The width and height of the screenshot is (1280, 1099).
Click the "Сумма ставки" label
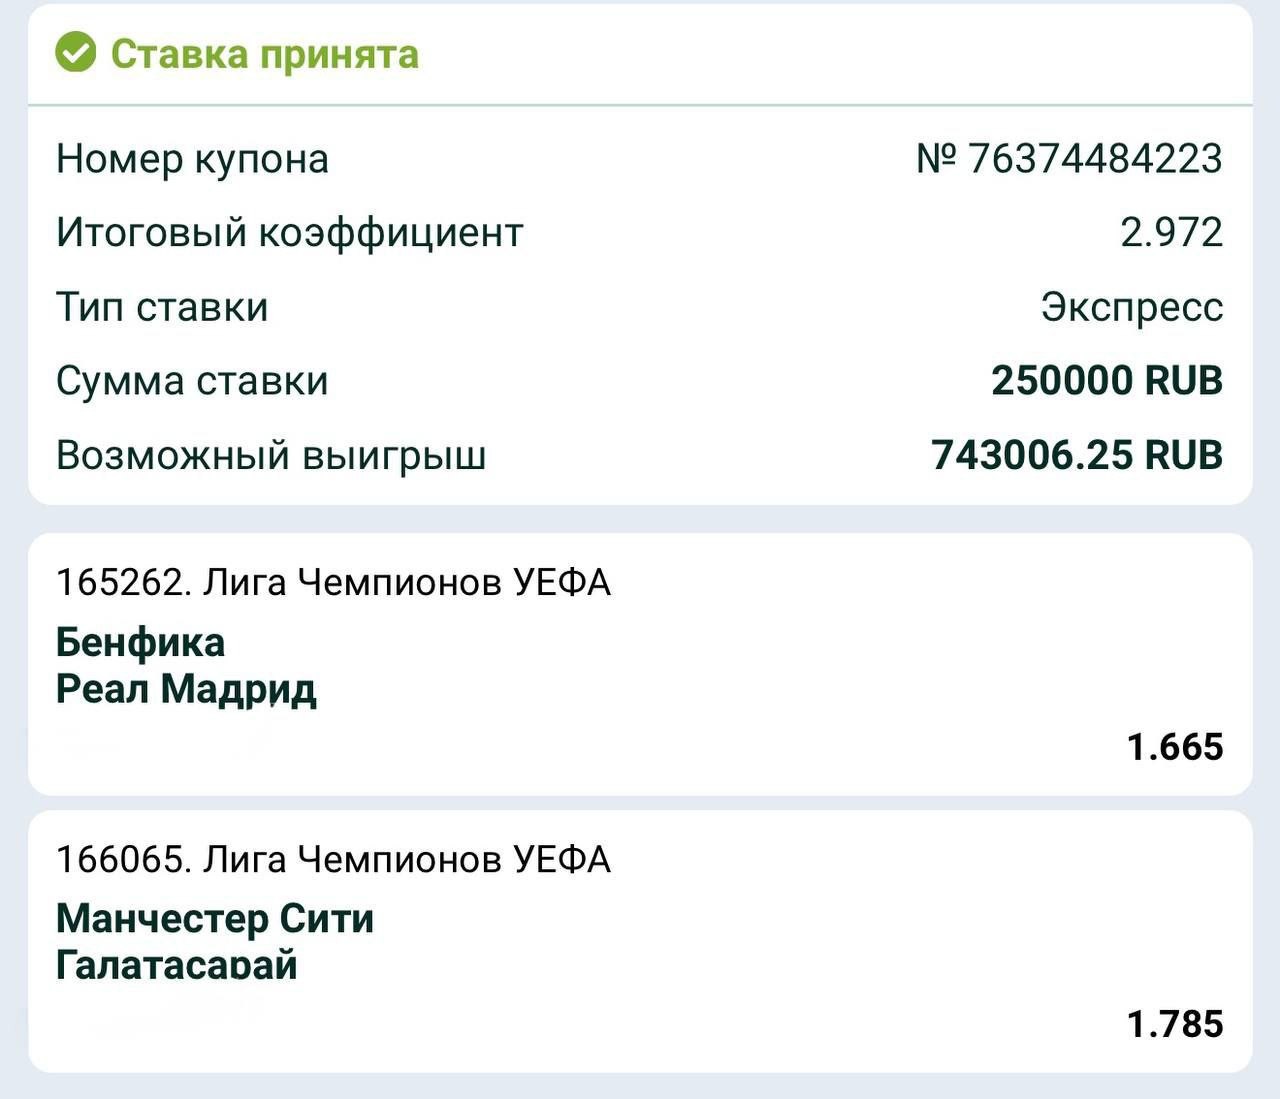coord(192,381)
